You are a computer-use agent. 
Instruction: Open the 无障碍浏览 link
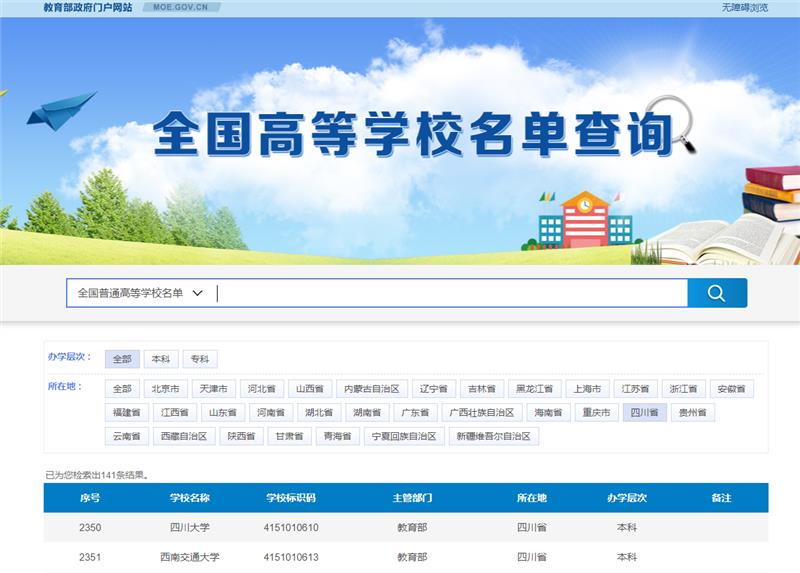click(744, 7)
